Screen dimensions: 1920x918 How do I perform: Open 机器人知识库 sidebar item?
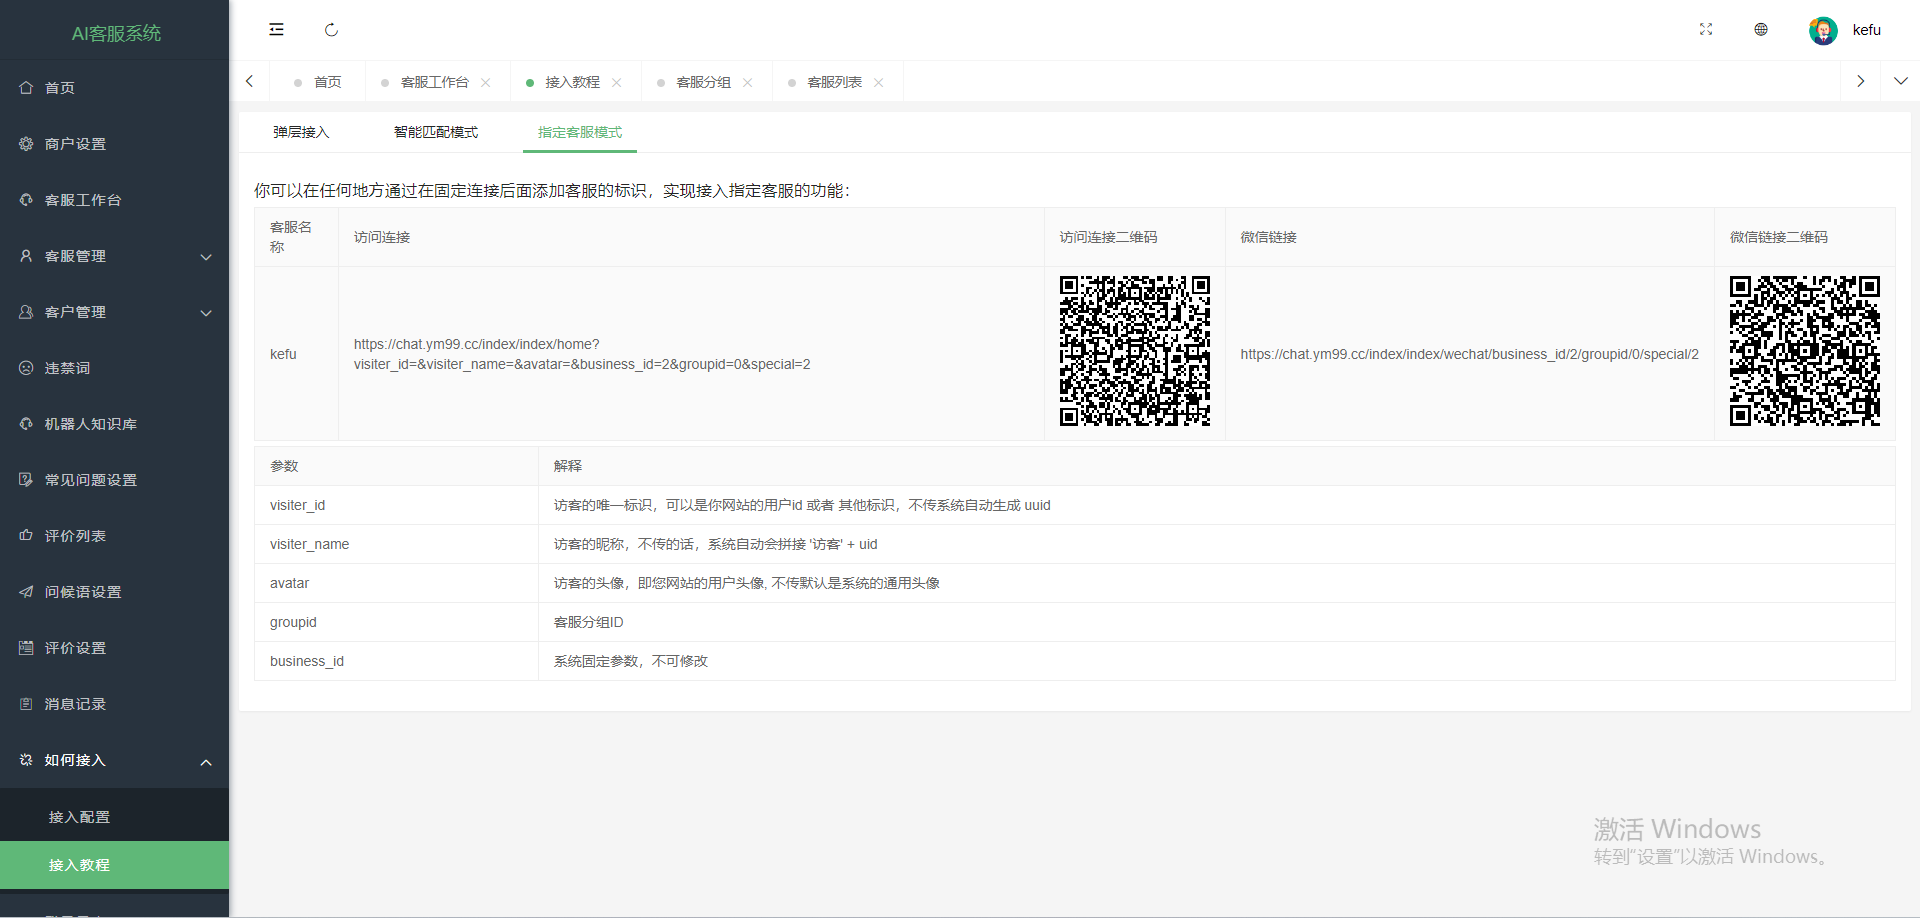tap(114, 424)
